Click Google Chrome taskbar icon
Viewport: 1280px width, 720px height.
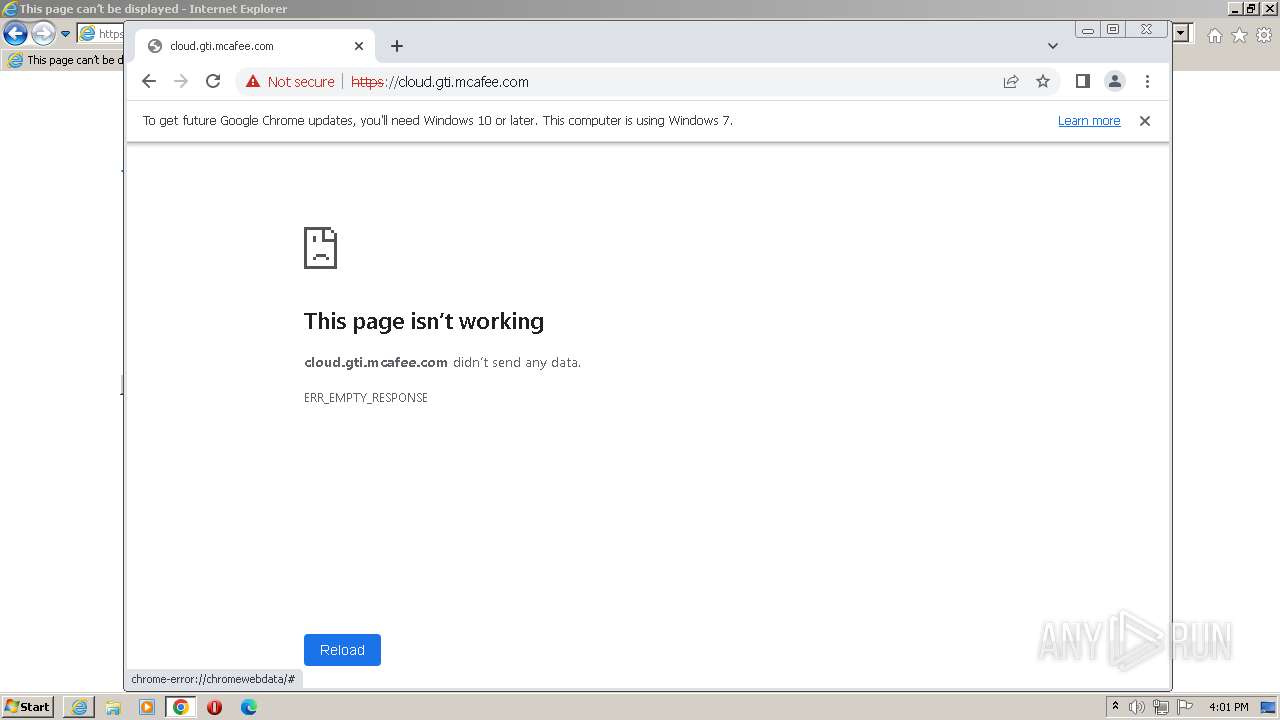181,707
